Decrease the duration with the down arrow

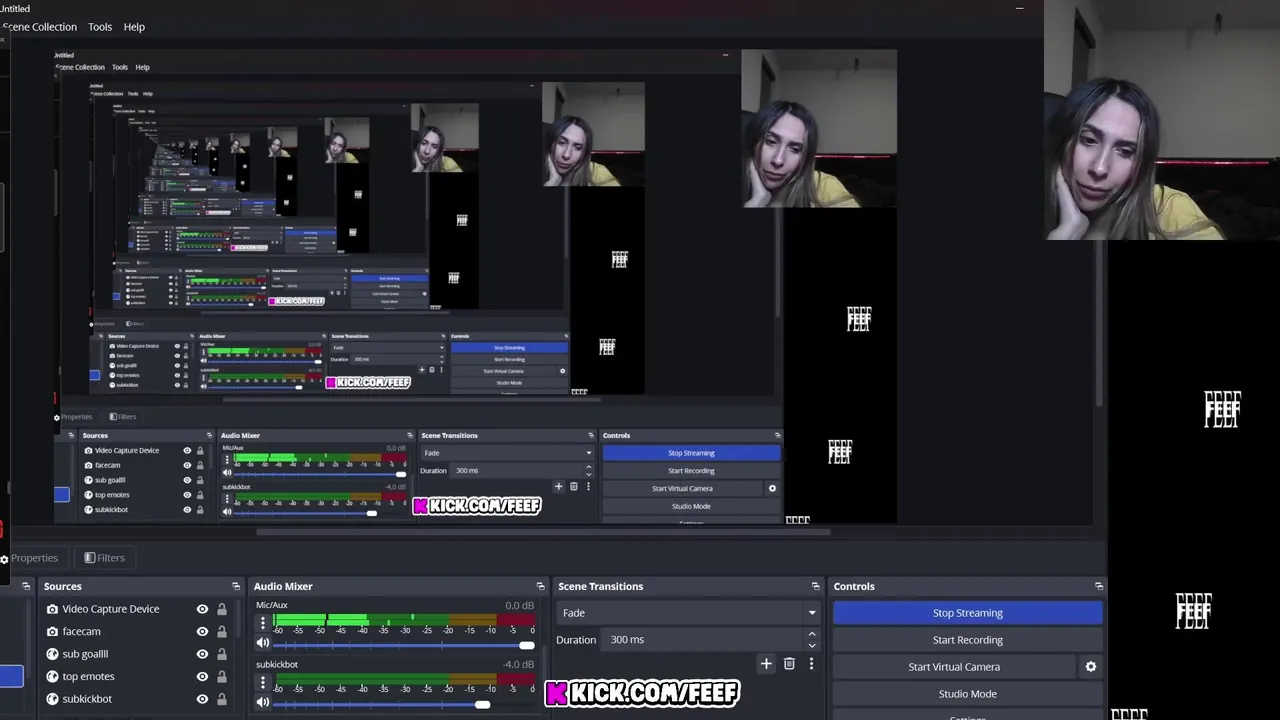811,645
